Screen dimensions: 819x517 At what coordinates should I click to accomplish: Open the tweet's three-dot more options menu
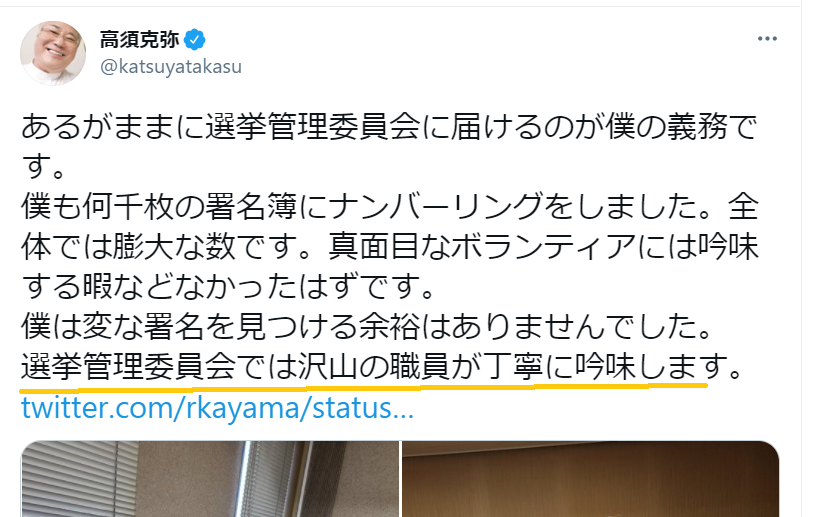(767, 39)
